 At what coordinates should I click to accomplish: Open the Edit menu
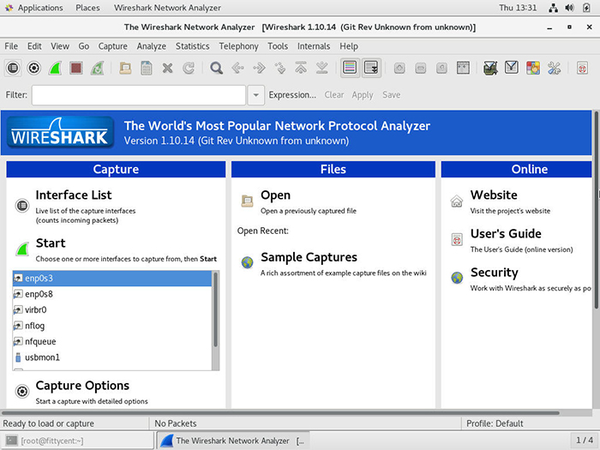point(34,46)
